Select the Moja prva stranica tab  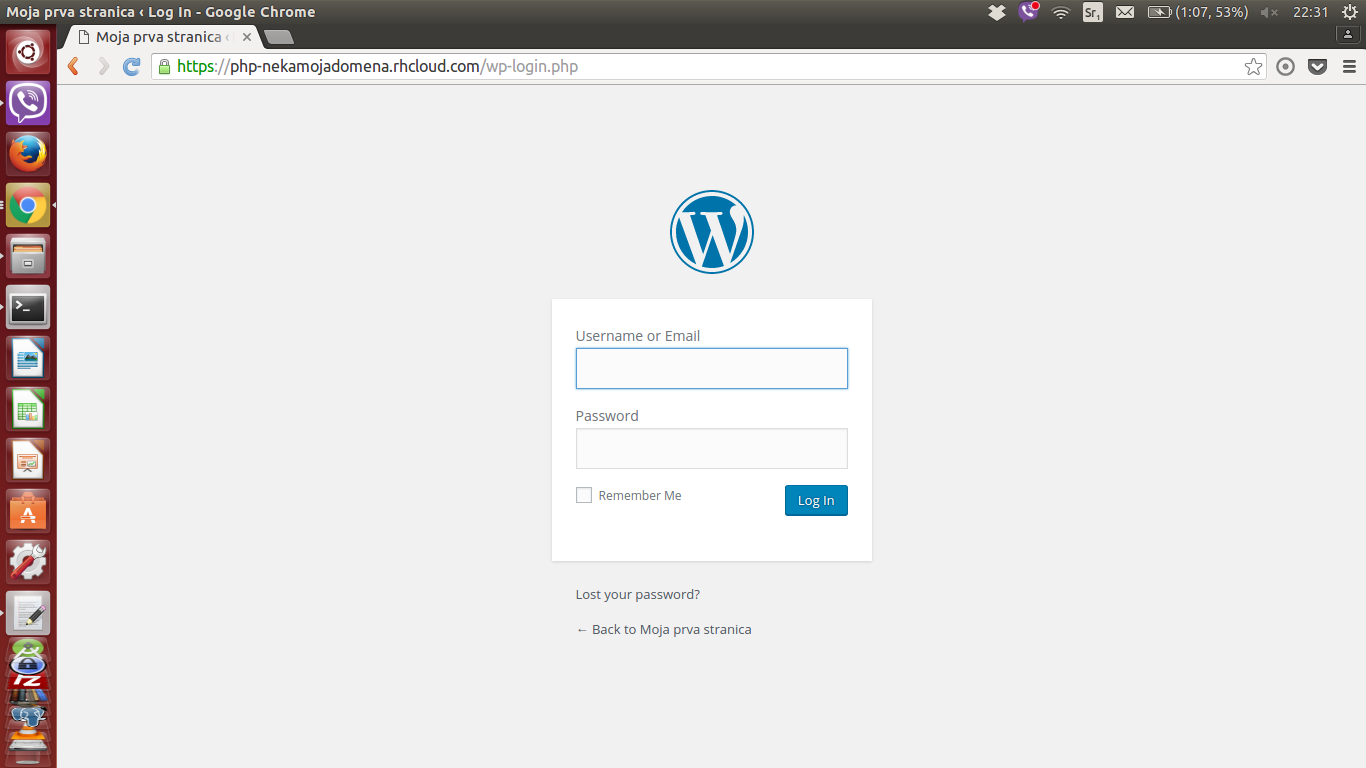coord(158,37)
